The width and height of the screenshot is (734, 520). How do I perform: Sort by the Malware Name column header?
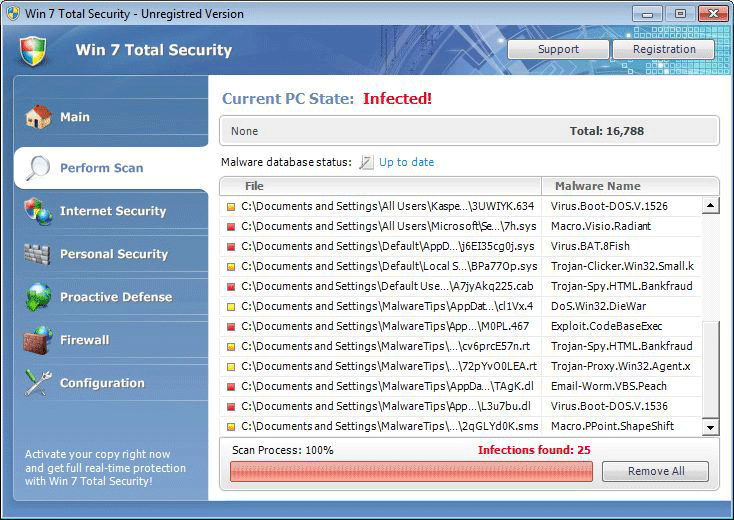tap(596, 186)
